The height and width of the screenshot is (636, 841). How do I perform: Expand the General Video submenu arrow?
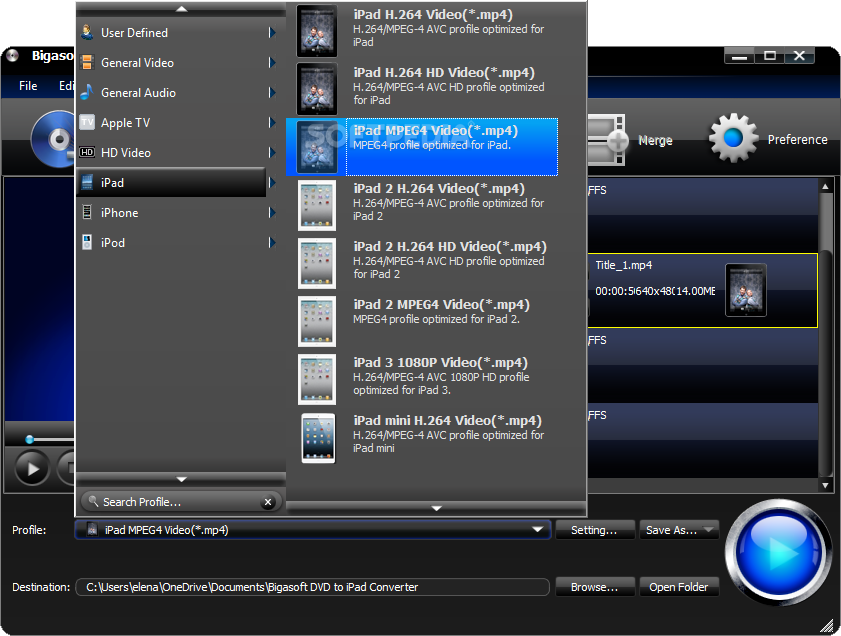(272, 63)
